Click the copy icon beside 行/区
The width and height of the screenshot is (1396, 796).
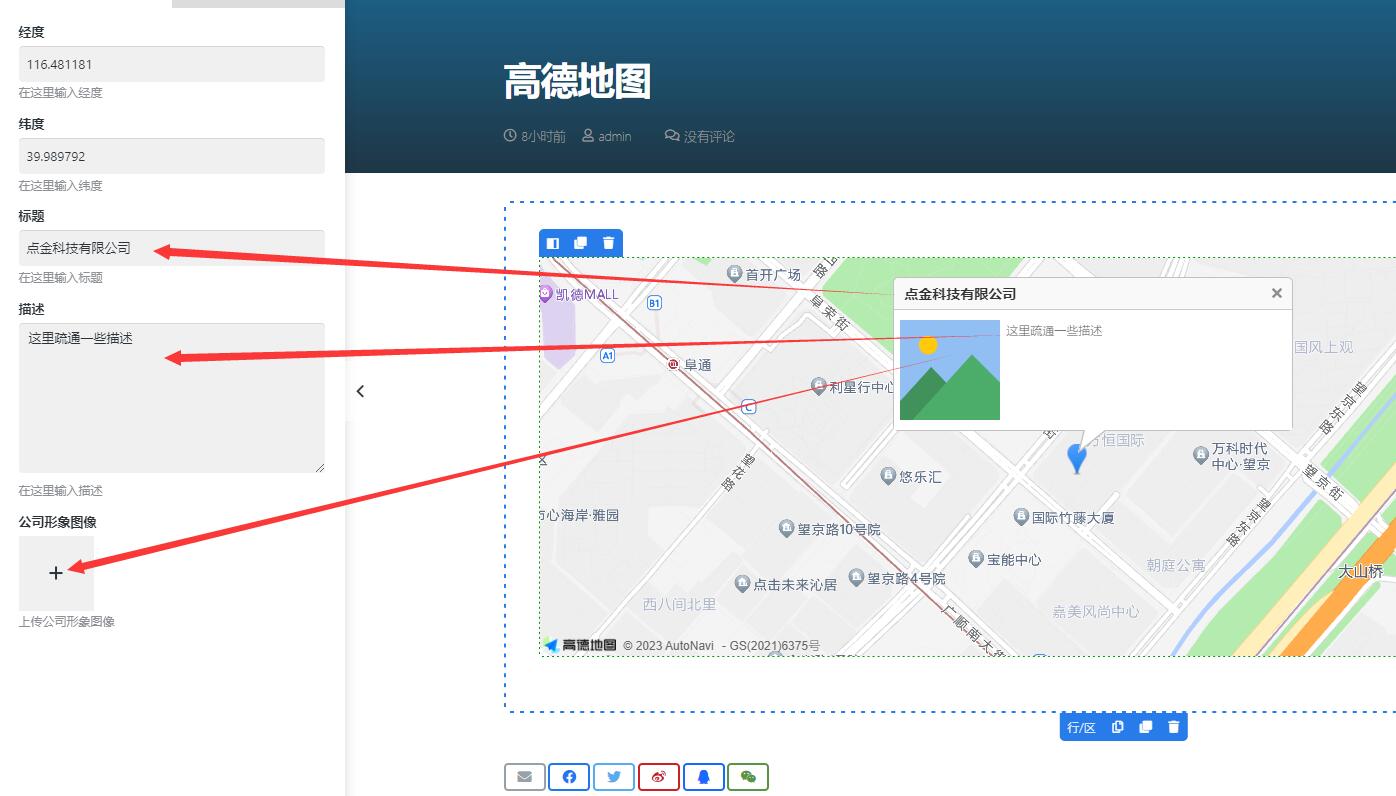click(1118, 727)
